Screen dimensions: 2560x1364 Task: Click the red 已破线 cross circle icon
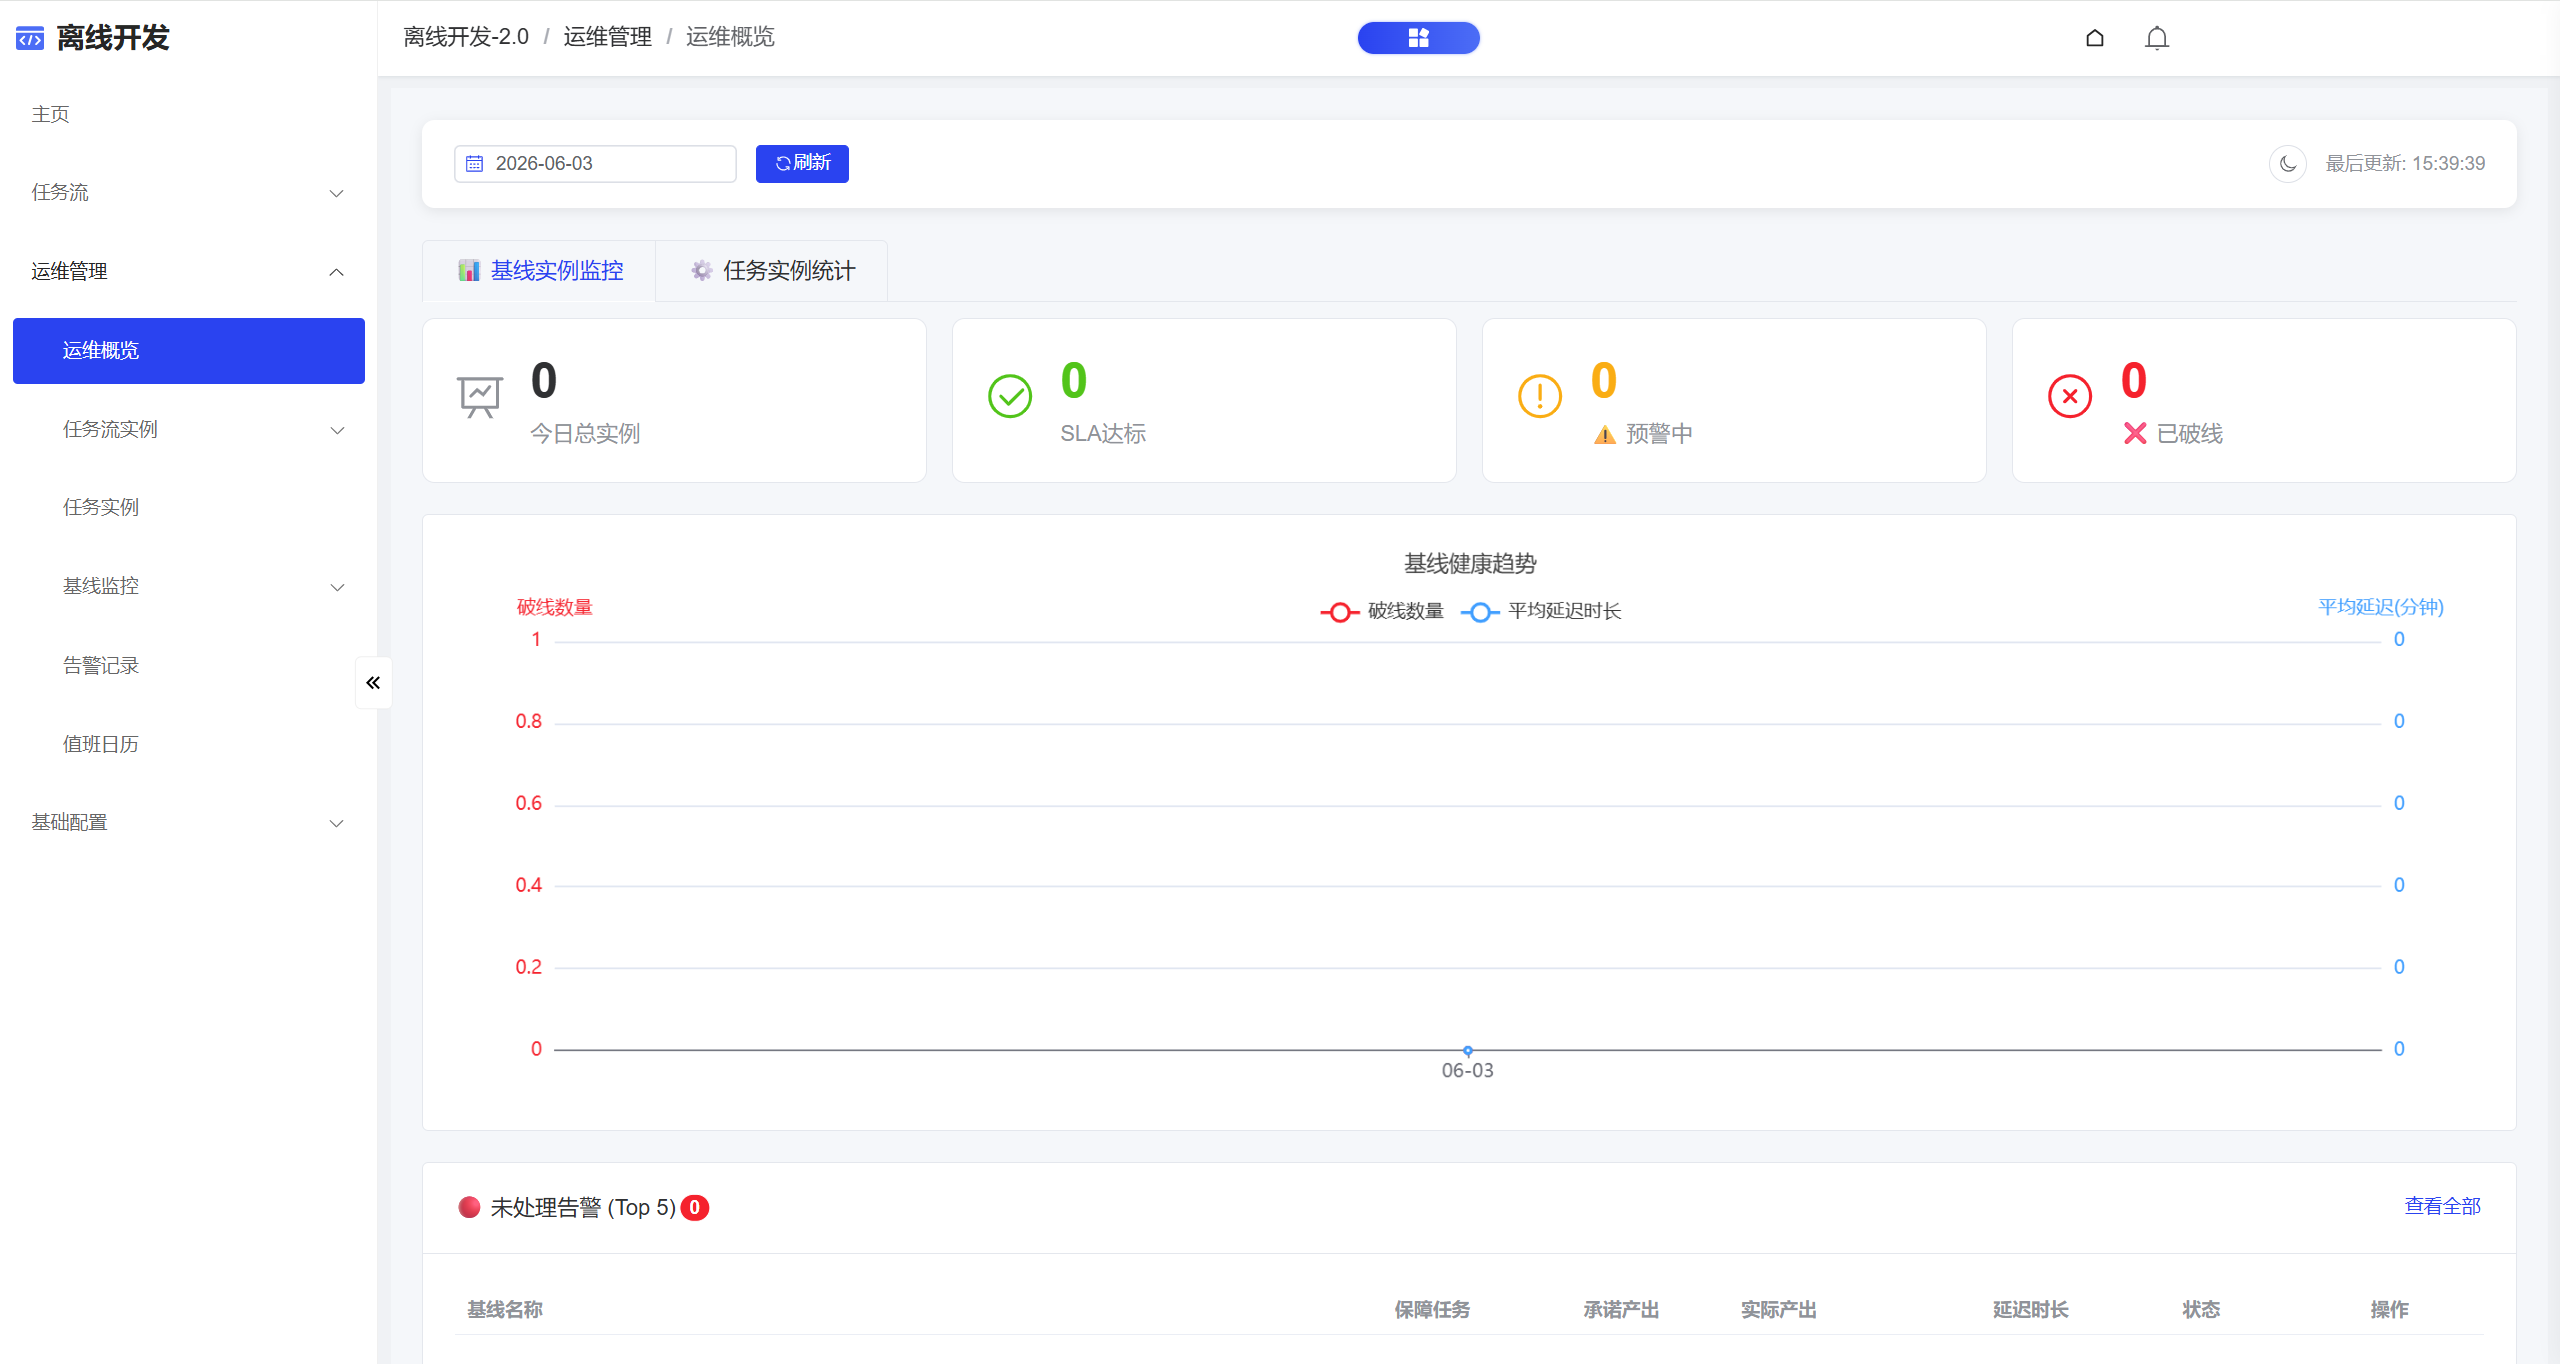tap(2070, 397)
